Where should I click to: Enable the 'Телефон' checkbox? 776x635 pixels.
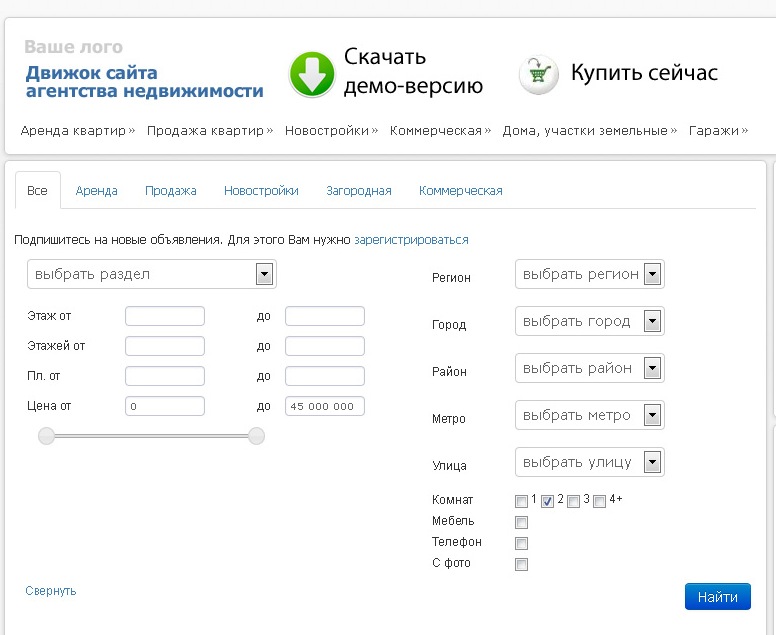click(x=521, y=543)
